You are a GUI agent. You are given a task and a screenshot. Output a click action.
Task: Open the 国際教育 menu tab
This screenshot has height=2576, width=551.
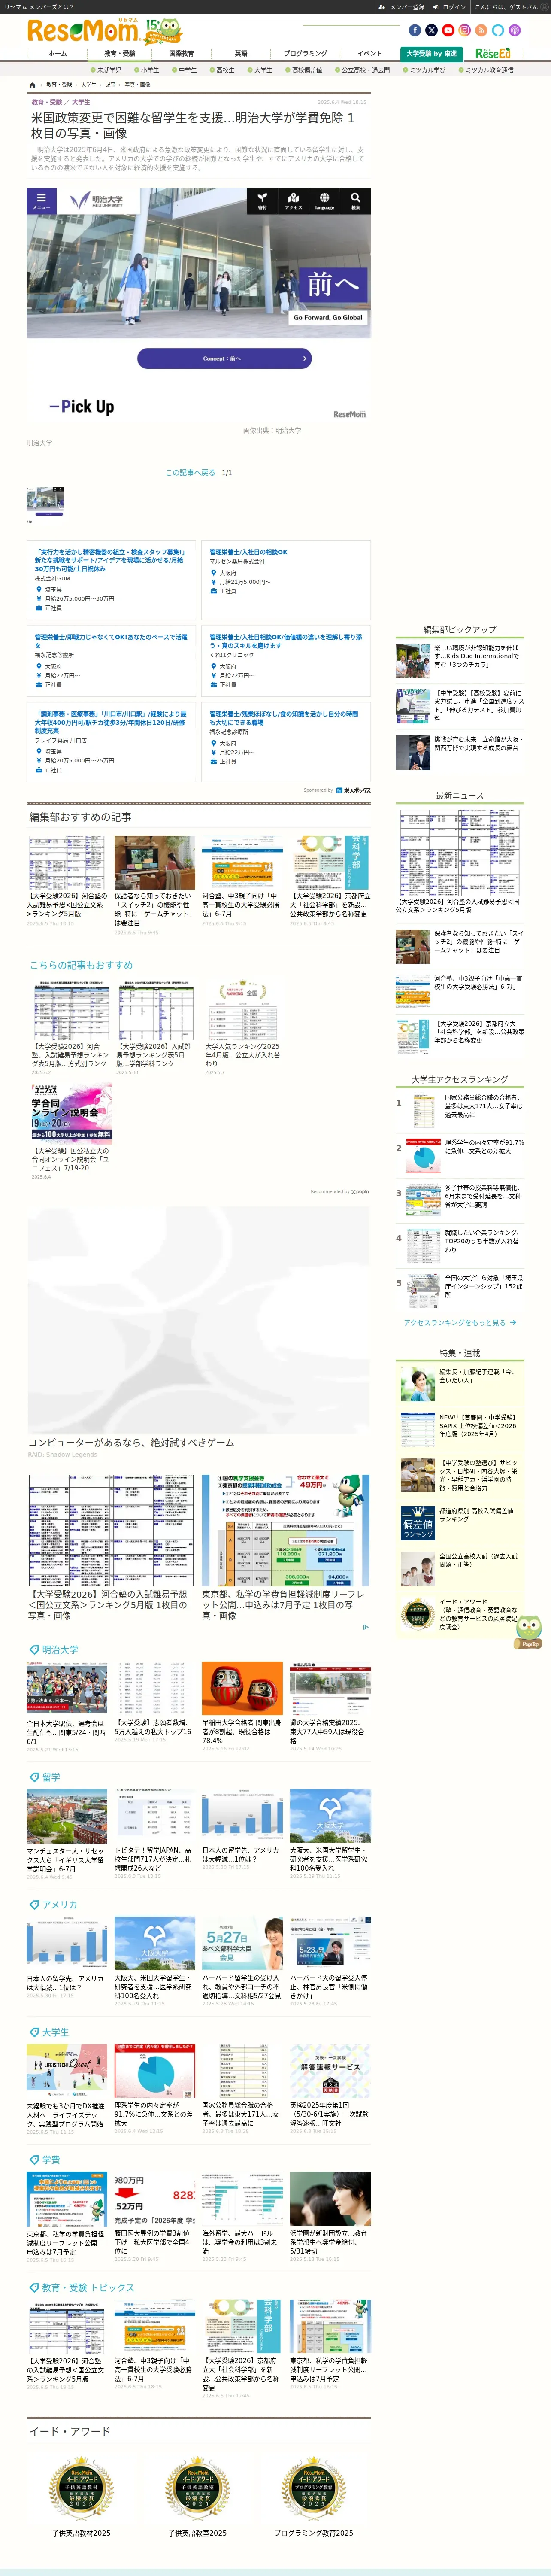pyautogui.click(x=181, y=54)
